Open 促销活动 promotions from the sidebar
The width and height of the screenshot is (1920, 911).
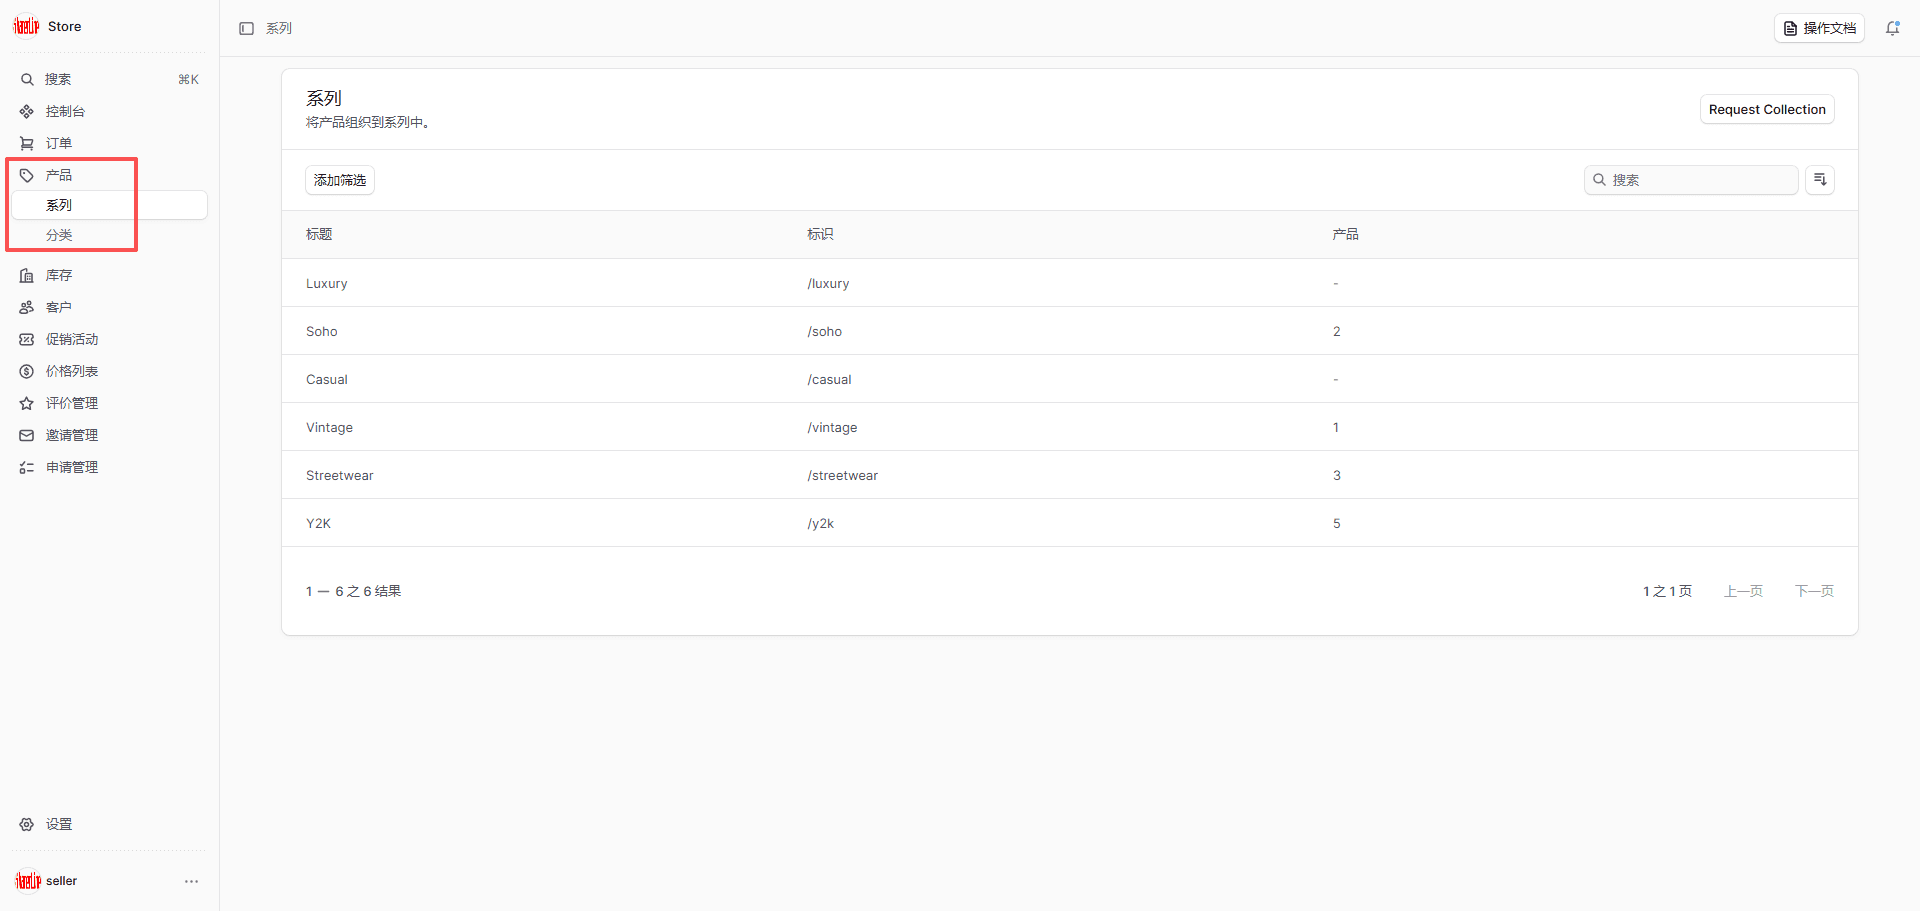[x=71, y=340]
